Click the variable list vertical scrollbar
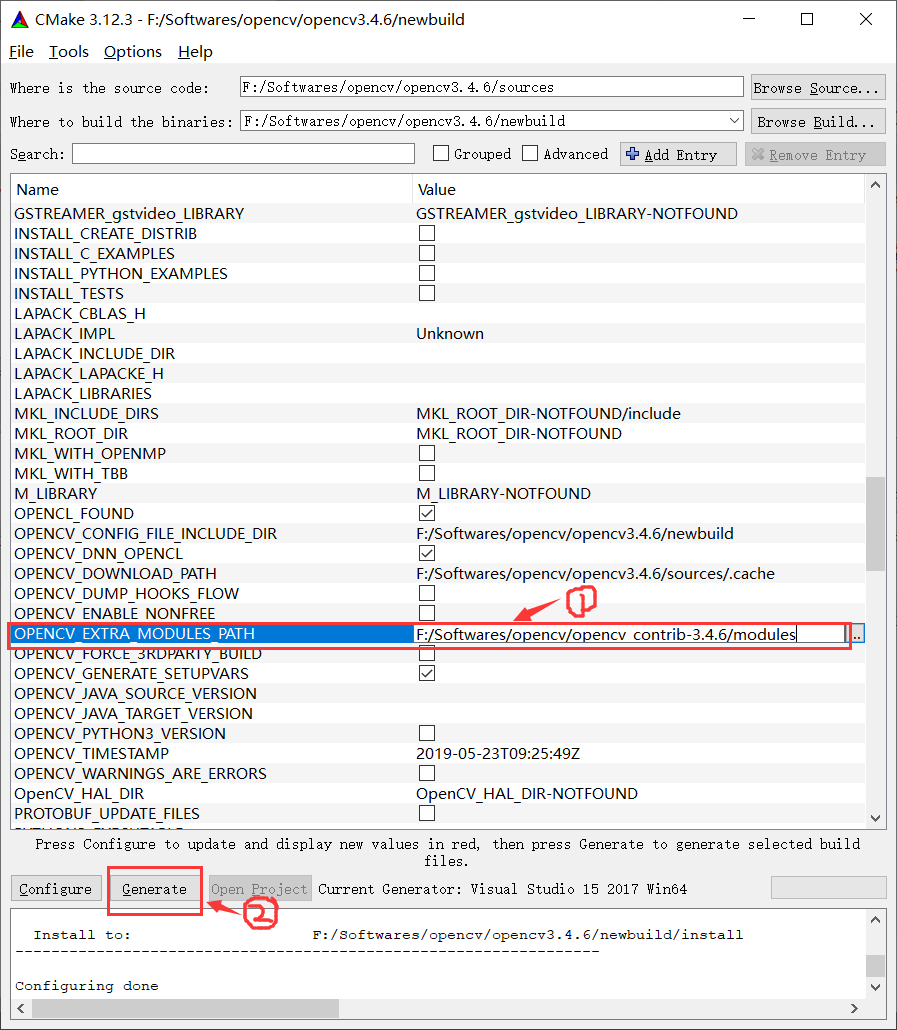 [x=875, y=522]
